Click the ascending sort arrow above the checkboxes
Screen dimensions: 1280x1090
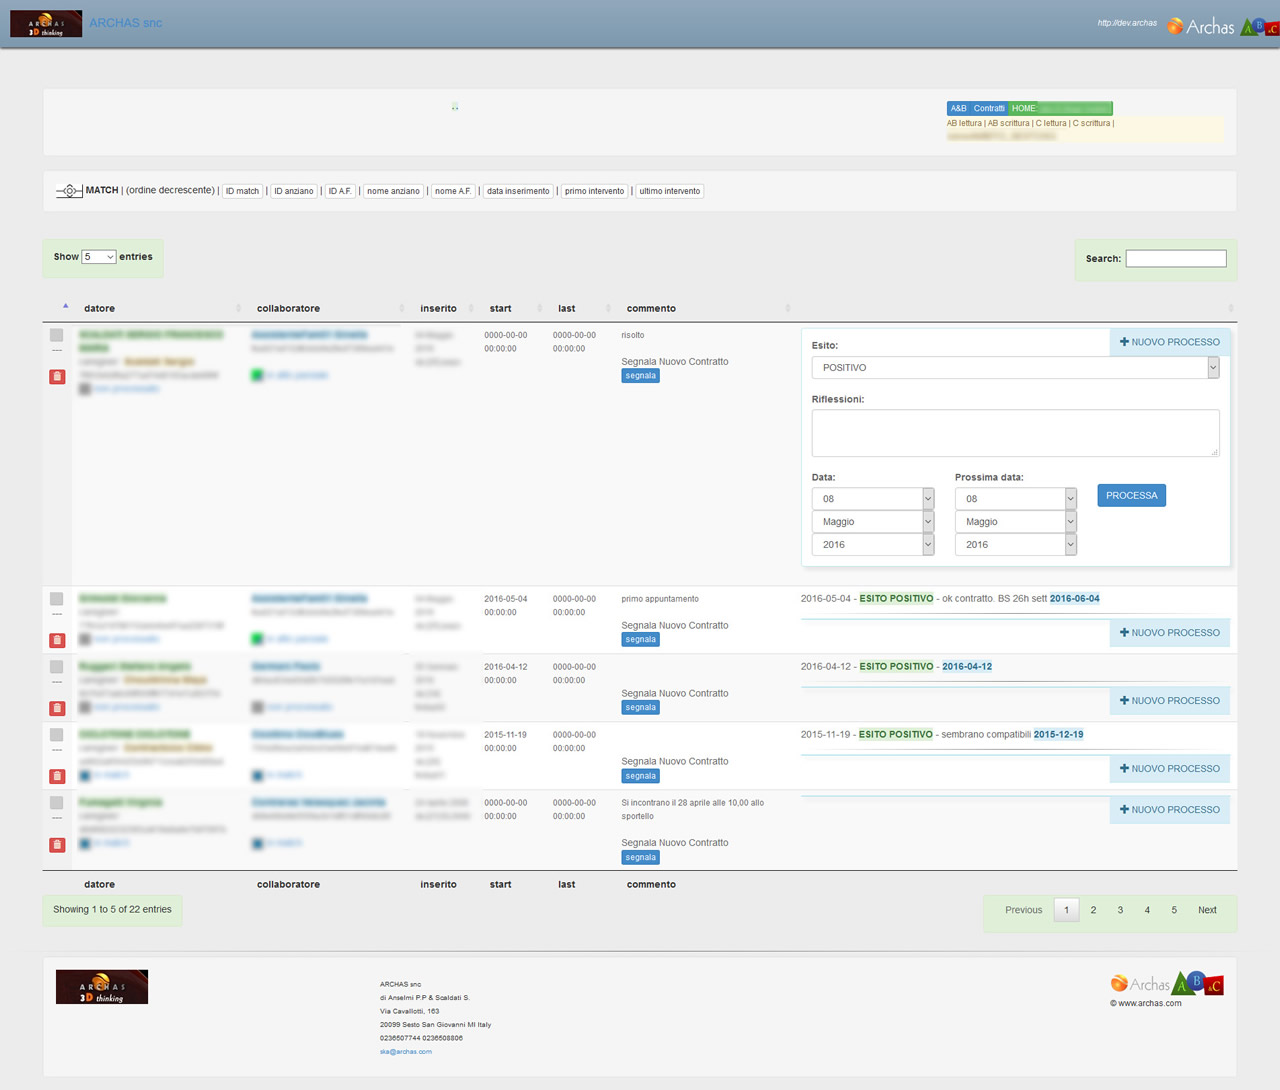pos(66,306)
